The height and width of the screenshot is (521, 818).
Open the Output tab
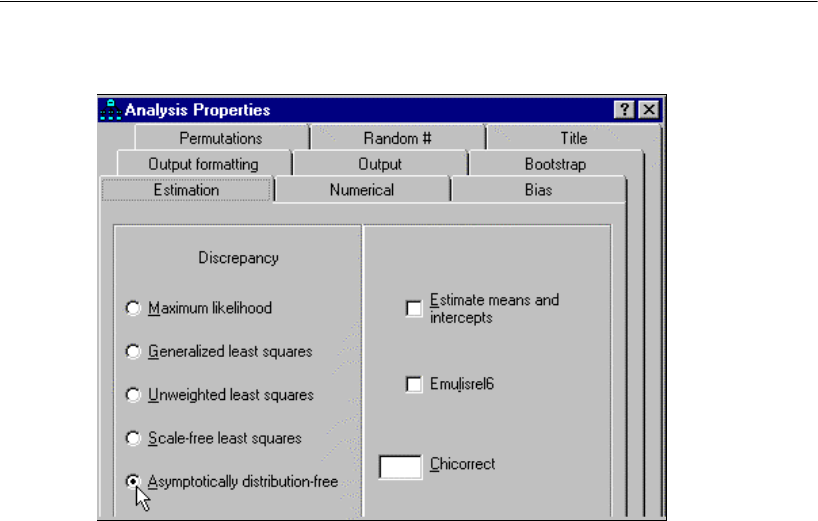[x=380, y=164]
